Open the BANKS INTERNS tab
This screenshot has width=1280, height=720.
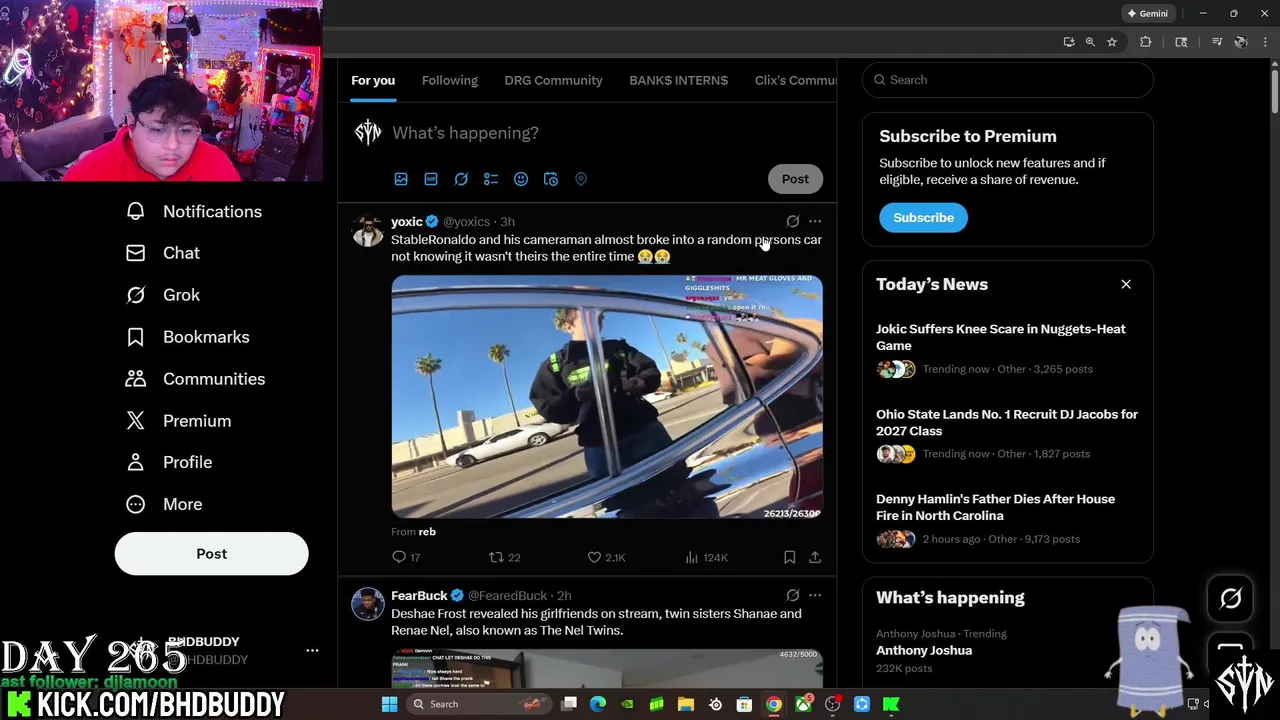[x=678, y=80]
